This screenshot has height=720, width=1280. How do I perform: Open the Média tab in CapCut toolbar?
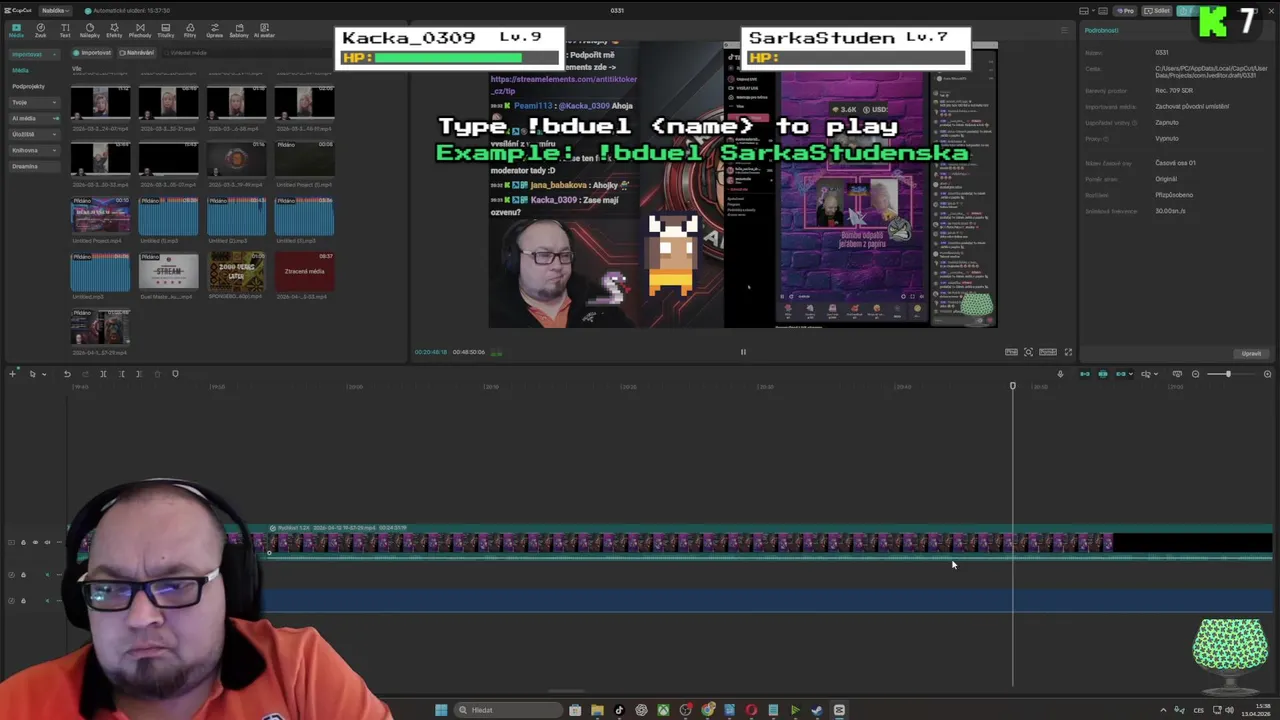point(16,30)
